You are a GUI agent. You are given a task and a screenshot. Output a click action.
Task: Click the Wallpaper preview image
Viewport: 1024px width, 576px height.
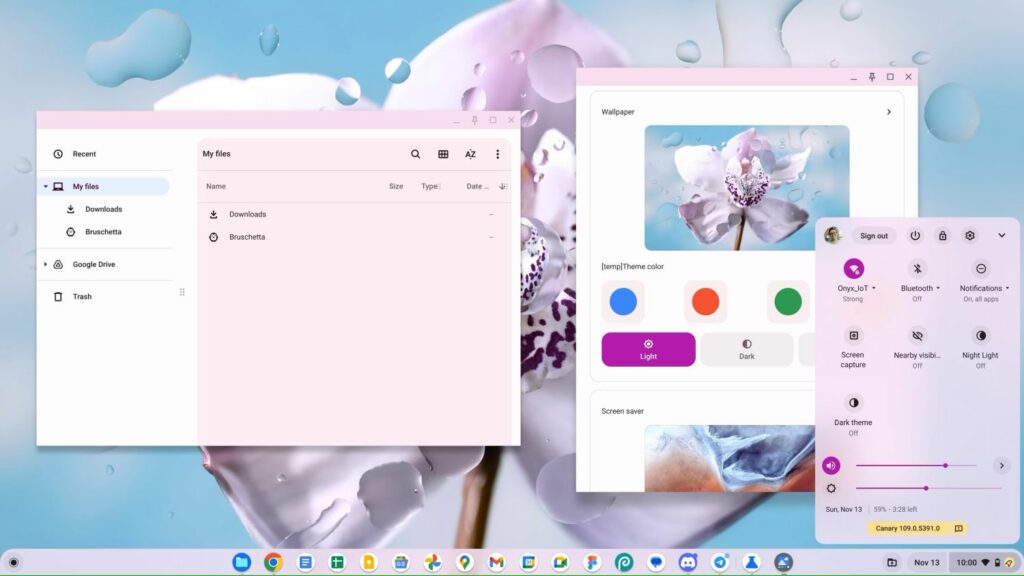point(746,187)
